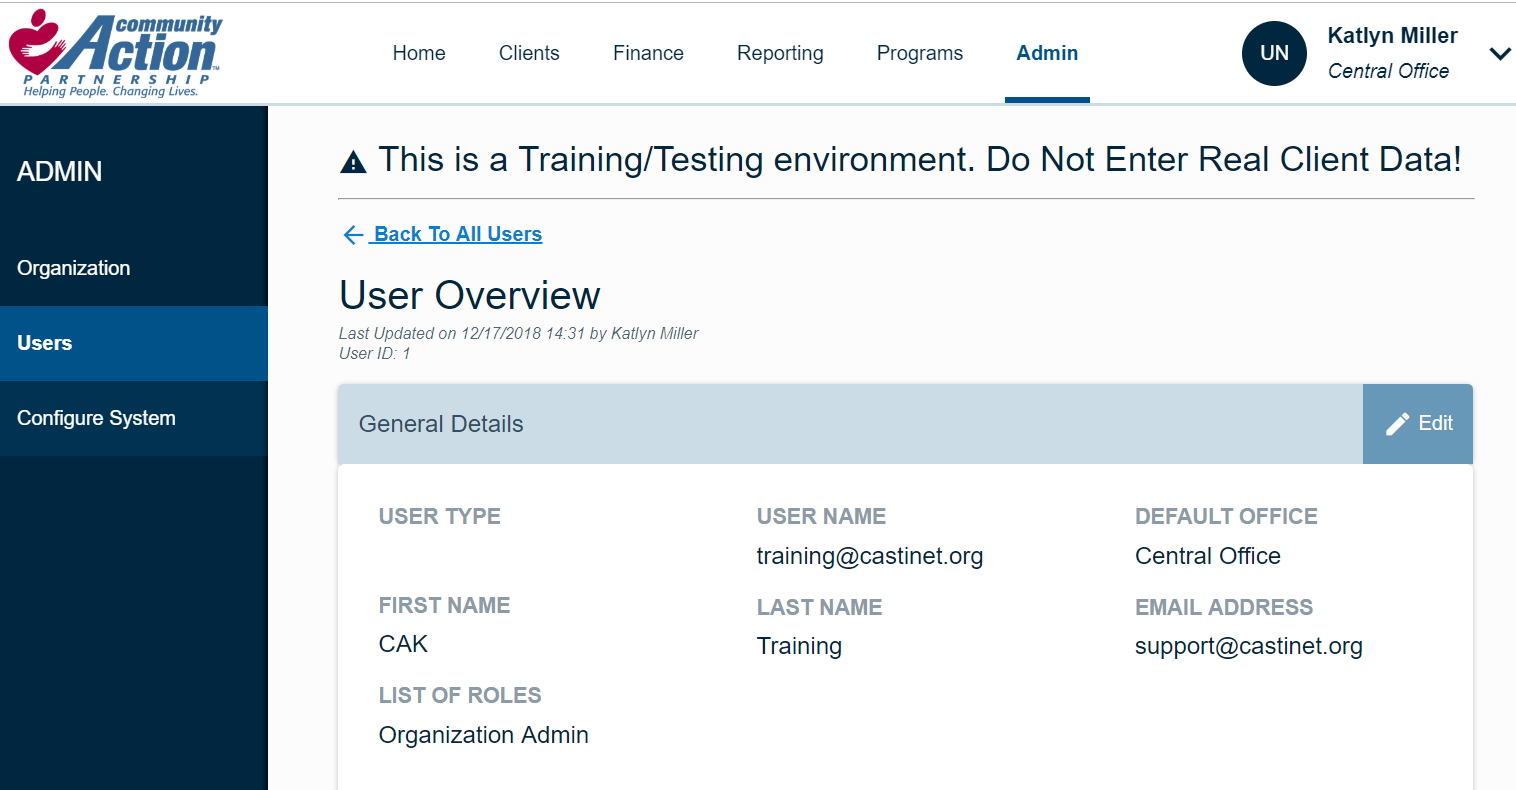The height and width of the screenshot is (790, 1516).
Task: Expand the user account dropdown chevron
Action: (1499, 54)
